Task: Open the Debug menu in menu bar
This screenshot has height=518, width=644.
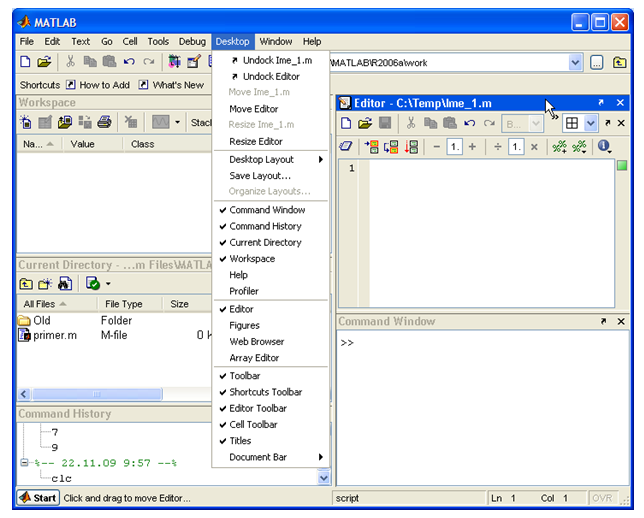Action: [x=192, y=41]
